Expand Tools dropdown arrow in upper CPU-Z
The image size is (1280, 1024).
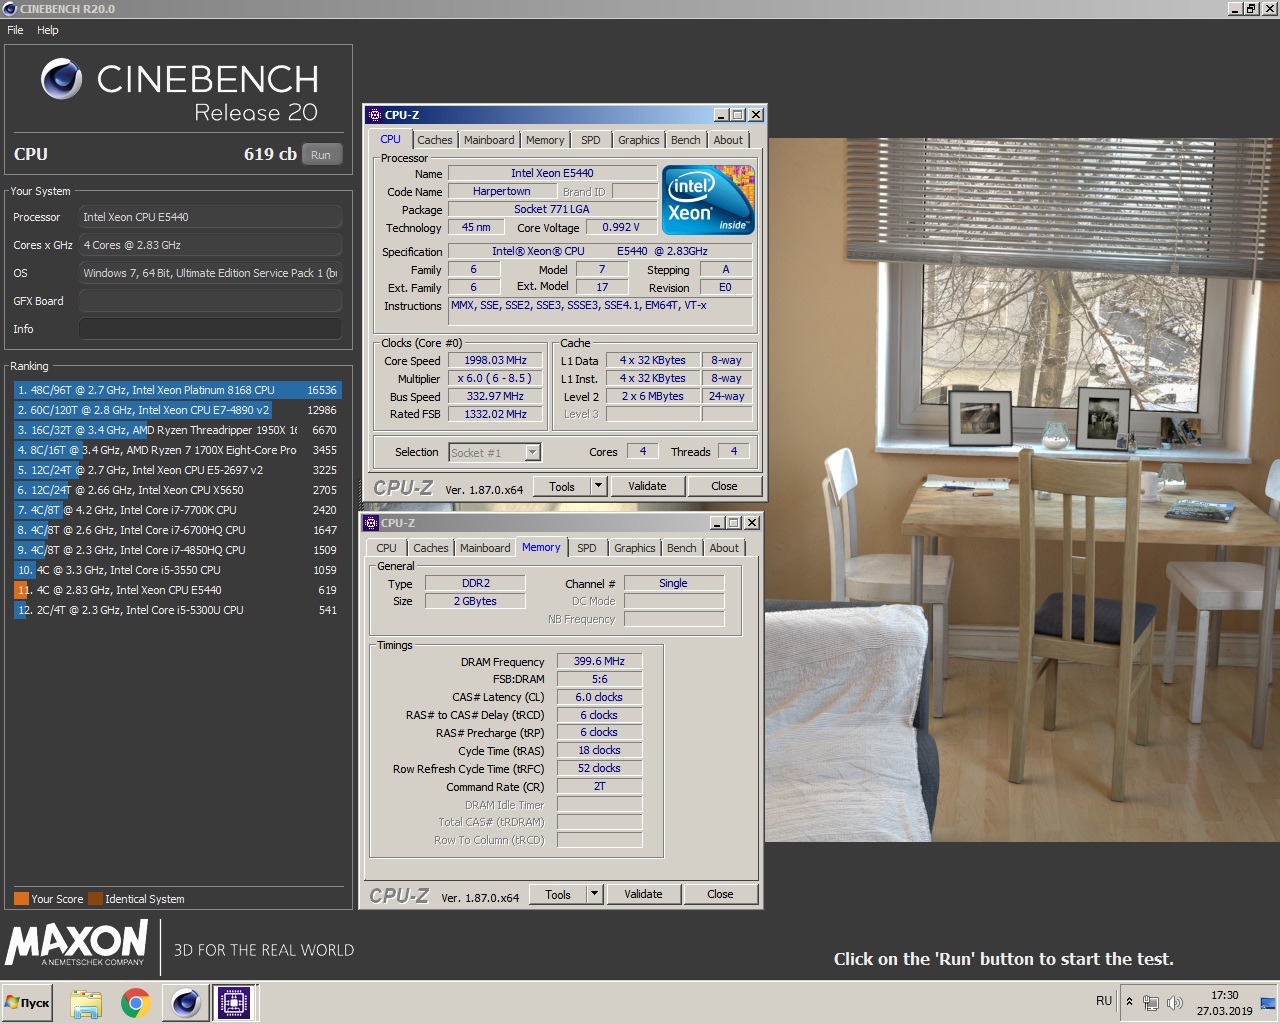coord(598,486)
